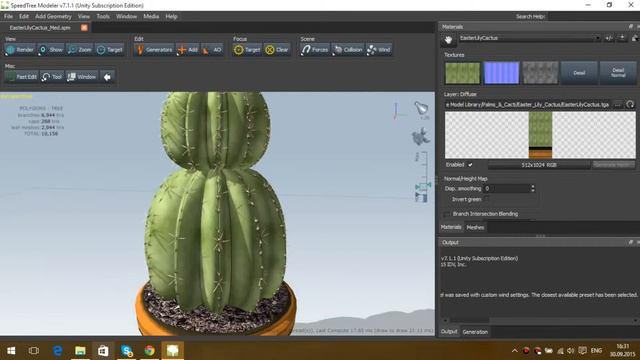Click the wind fan icon in viewport

coord(420,136)
